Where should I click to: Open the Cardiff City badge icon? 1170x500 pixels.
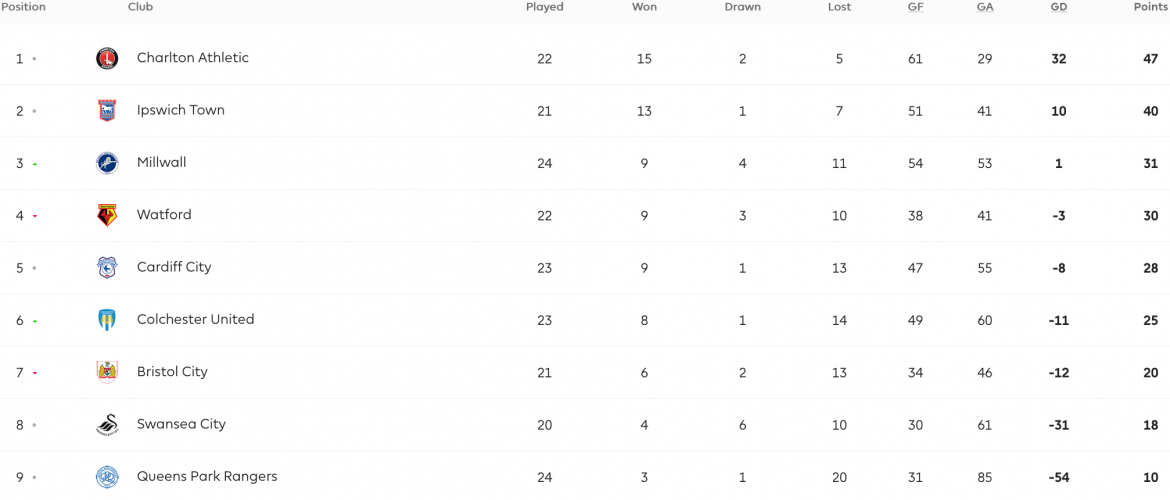click(x=107, y=267)
